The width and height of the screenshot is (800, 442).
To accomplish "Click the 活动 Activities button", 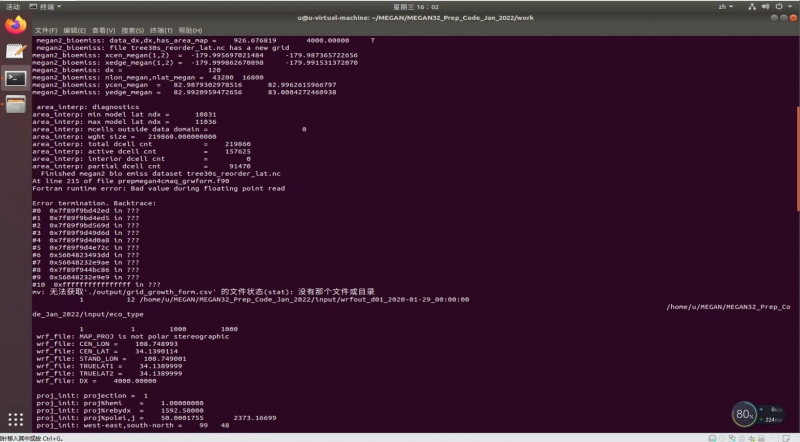I will pyautogui.click(x=13, y=6).
